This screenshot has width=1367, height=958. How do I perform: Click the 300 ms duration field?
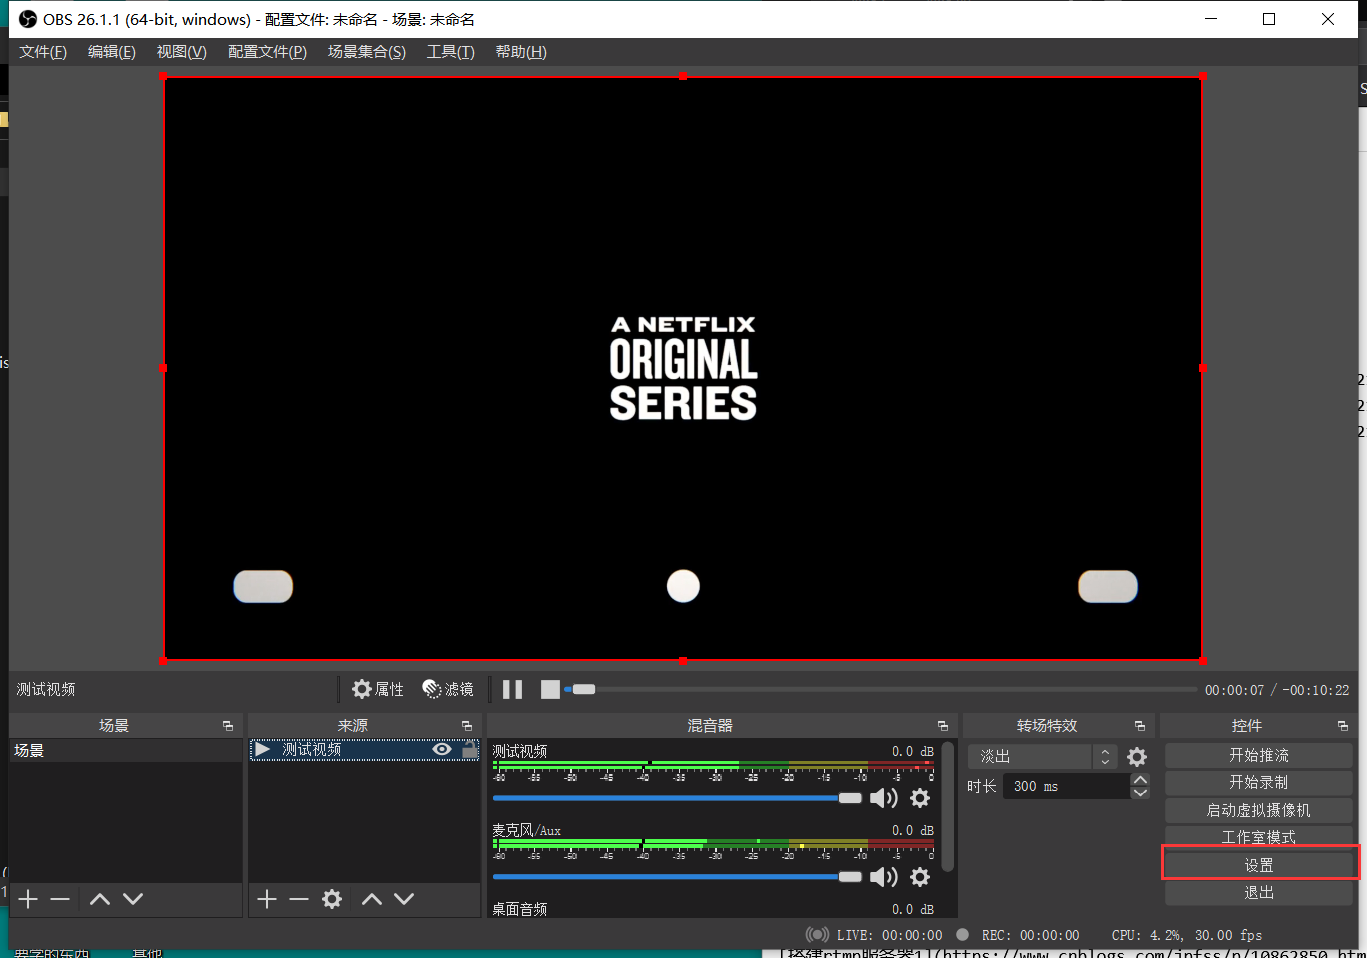pyautogui.click(x=1068, y=787)
